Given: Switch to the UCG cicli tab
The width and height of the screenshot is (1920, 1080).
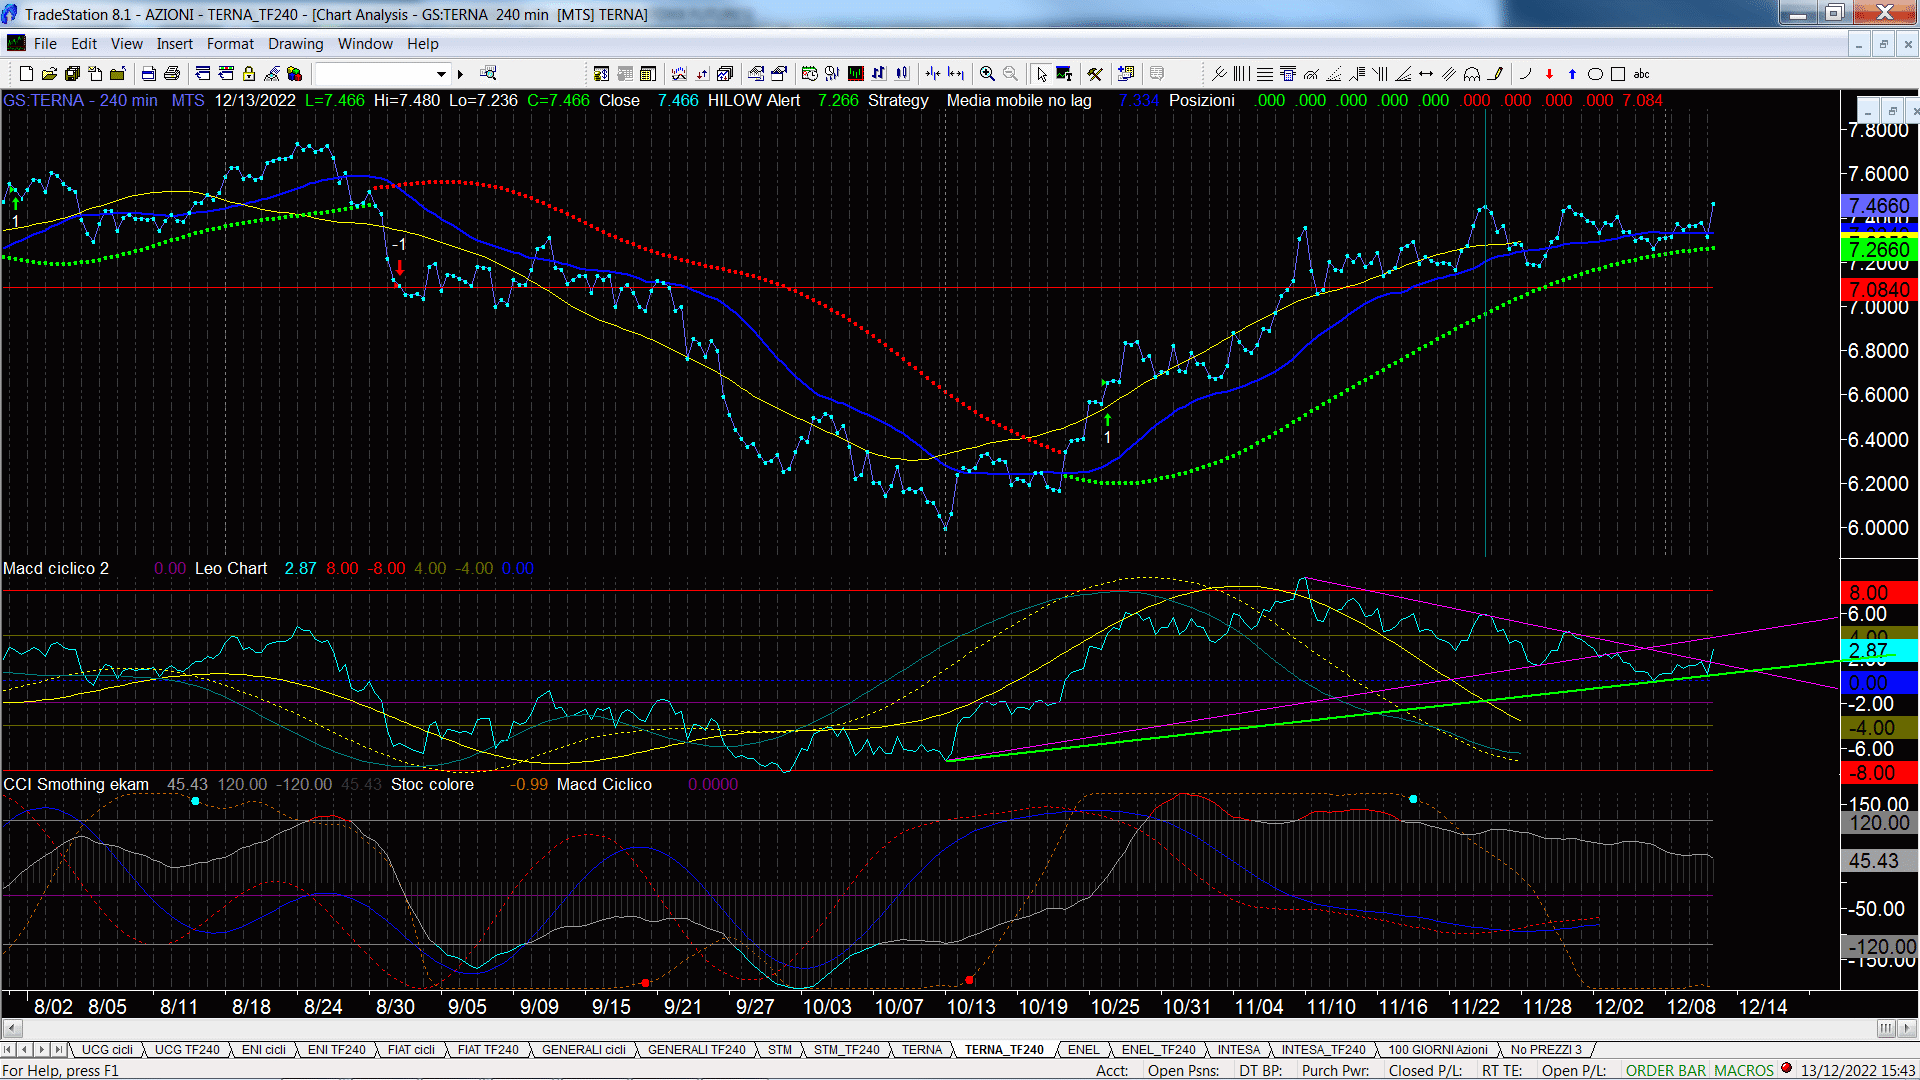Looking at the screenshot, I should click(107, 1050).
